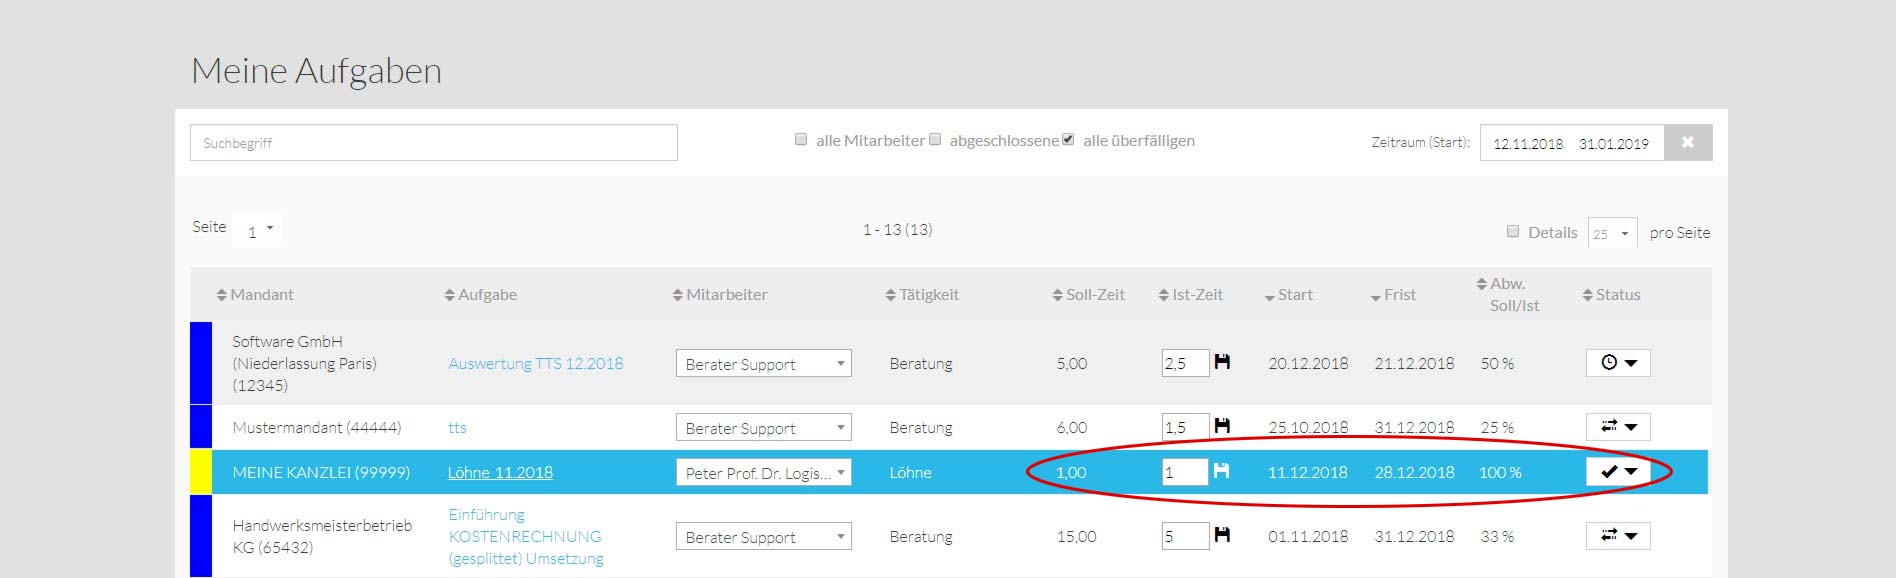Click the Zeitraum date range field

click(1572, 142)
